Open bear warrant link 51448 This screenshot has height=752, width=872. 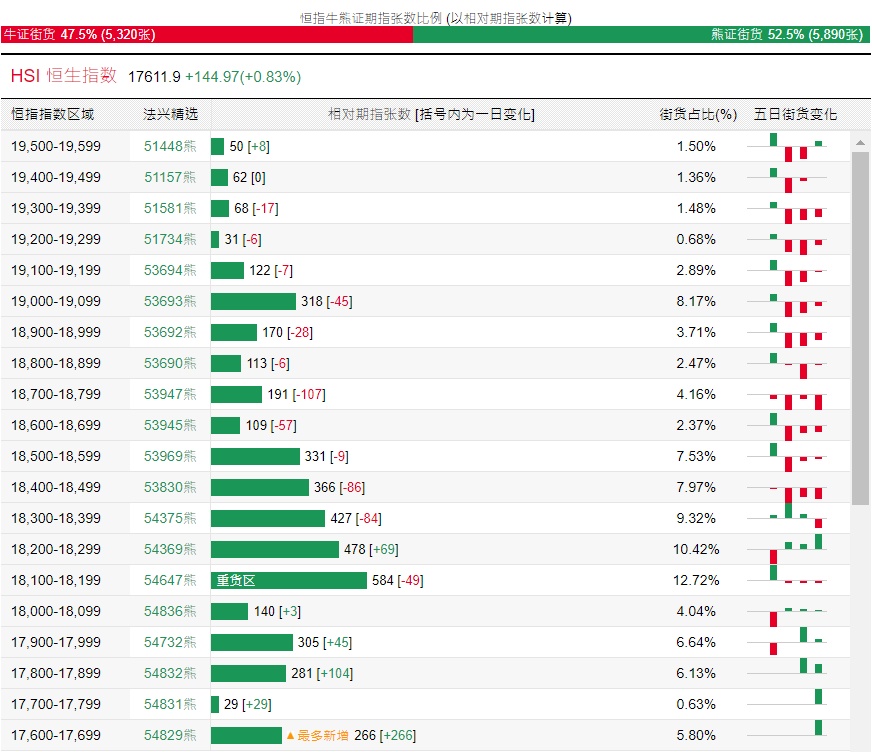(x=170, y=146)
